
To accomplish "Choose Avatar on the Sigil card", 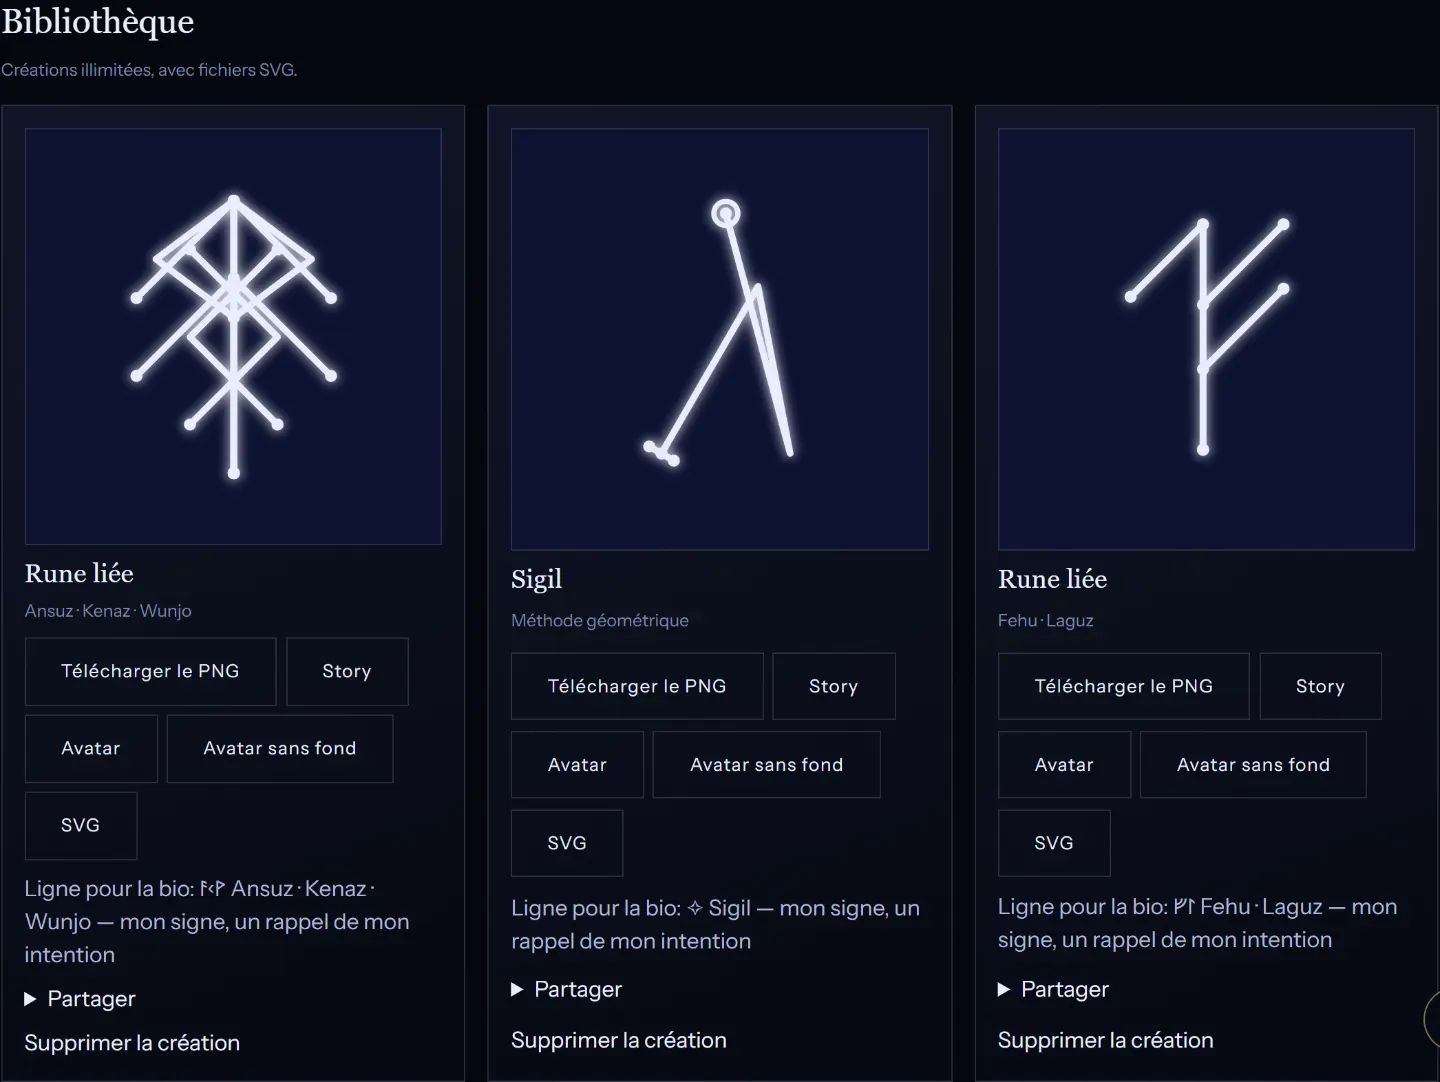I will click(577, 764).
